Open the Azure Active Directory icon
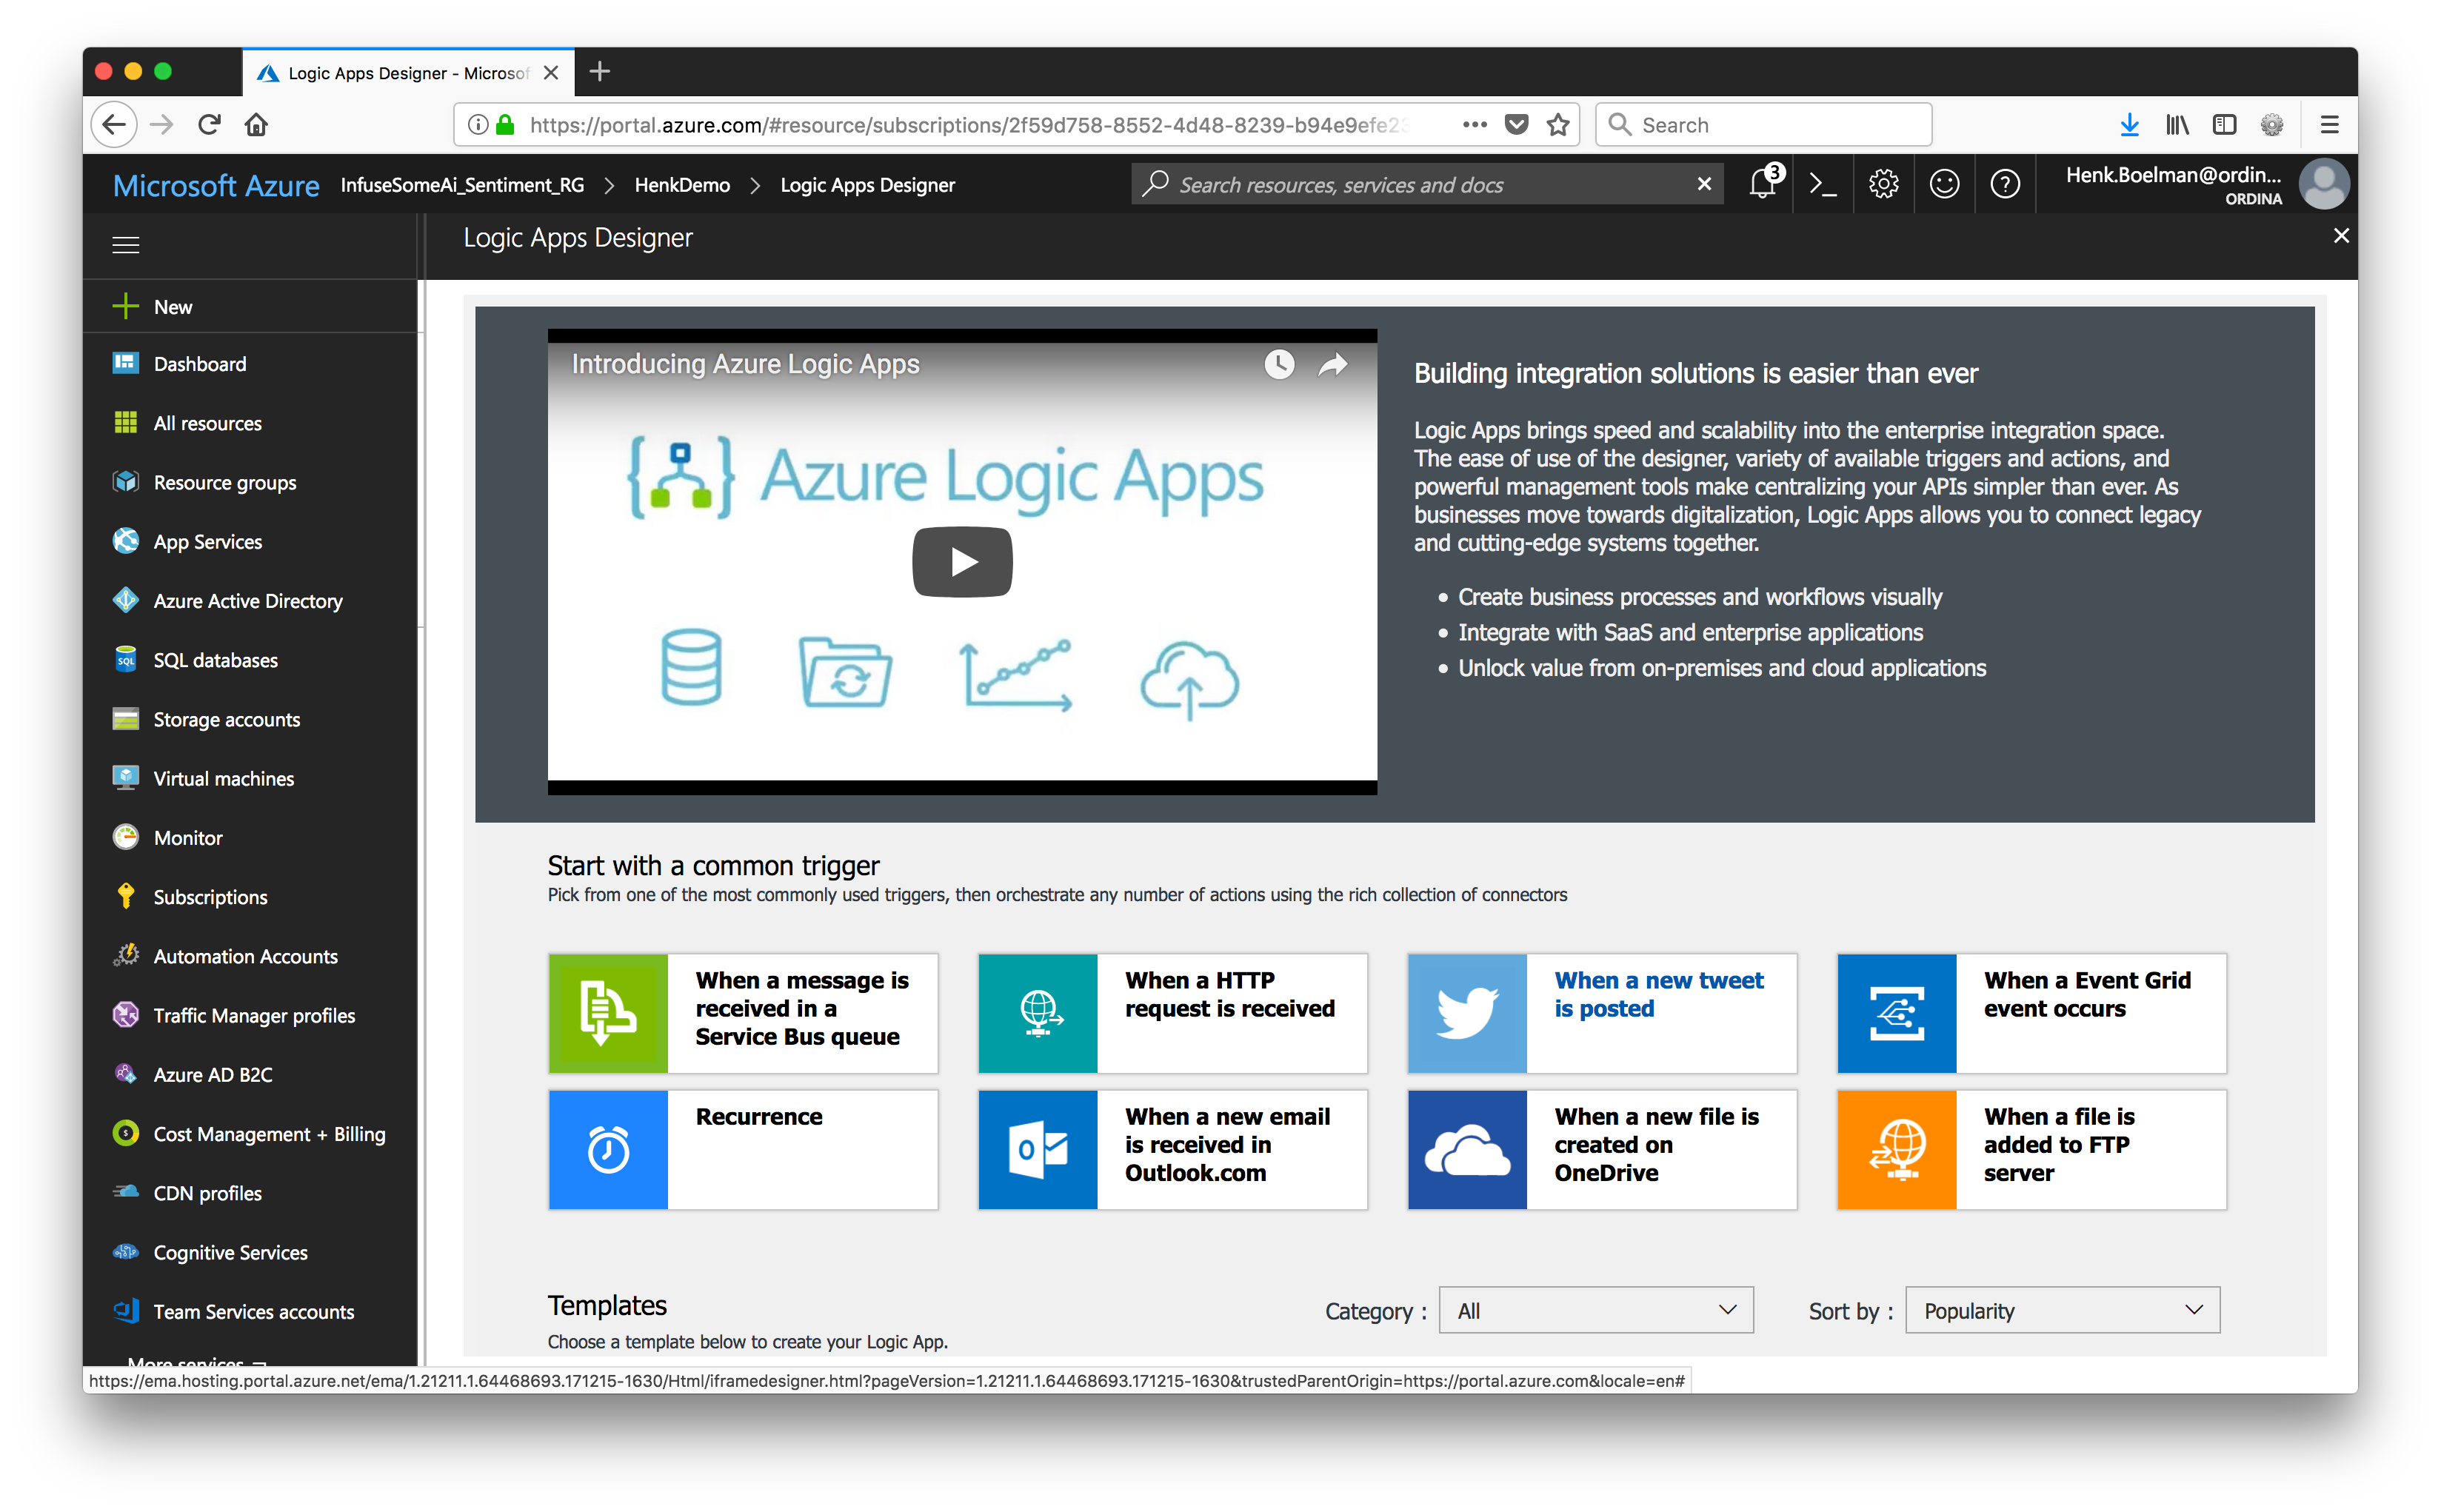The width and height of the screenshot is (2441, 1512). [x=125, y=600]
